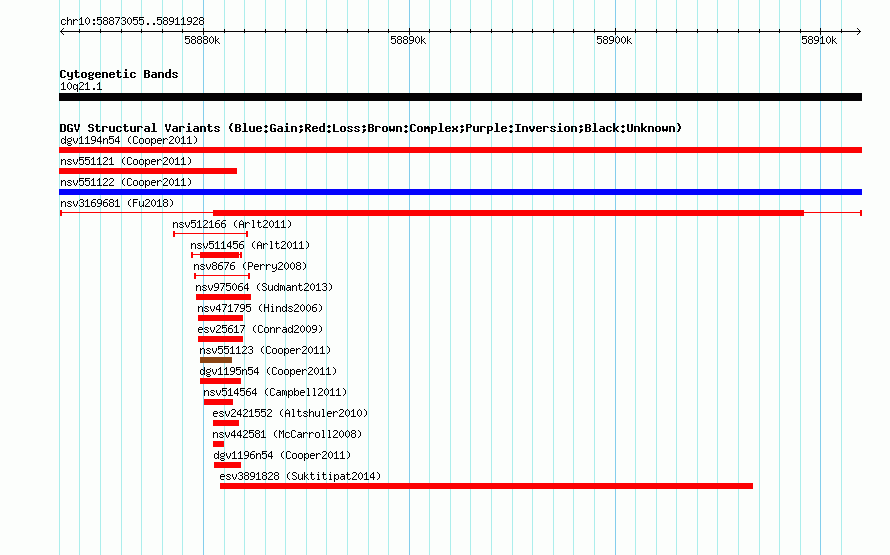Click the nsv512166 (Arlt2011) label
This screenshot has height=555, width=890.
[x=232, y=224]
